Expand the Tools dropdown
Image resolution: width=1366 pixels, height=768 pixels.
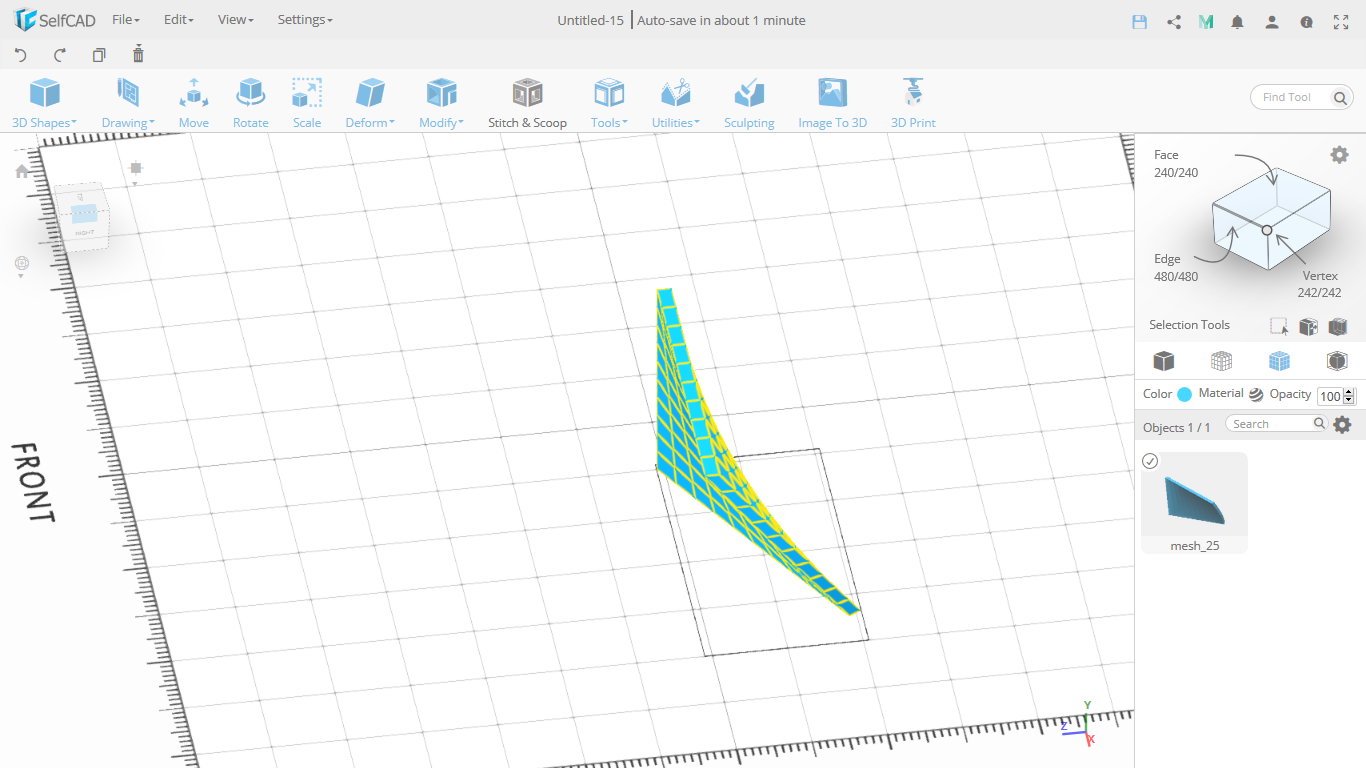pyautogui.click(x=609, y=104)
